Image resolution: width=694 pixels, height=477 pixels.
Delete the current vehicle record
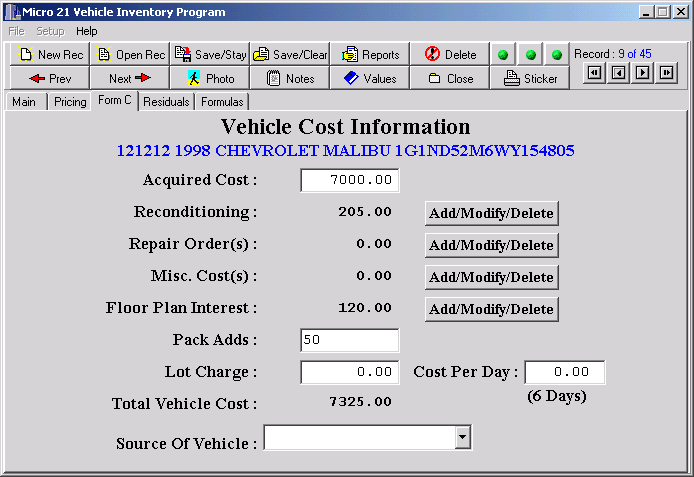[450, 54]
